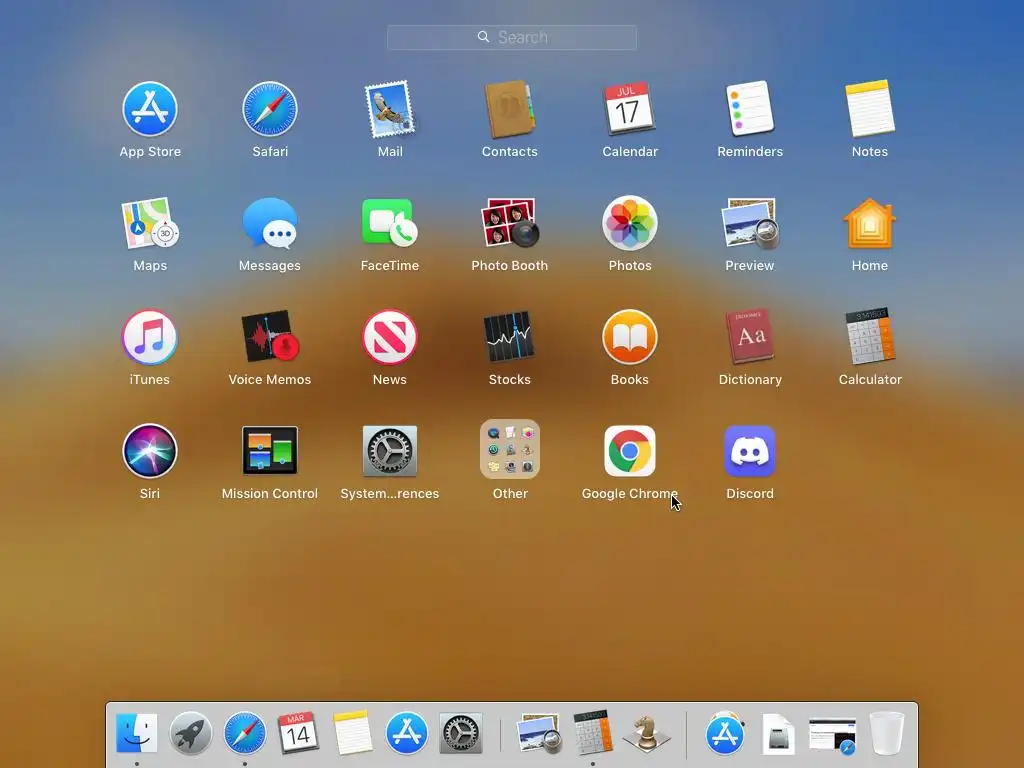1024x768 pixels.
Task: Launch Calendar showing JUL 17
Action: click(x=630, y=109)
